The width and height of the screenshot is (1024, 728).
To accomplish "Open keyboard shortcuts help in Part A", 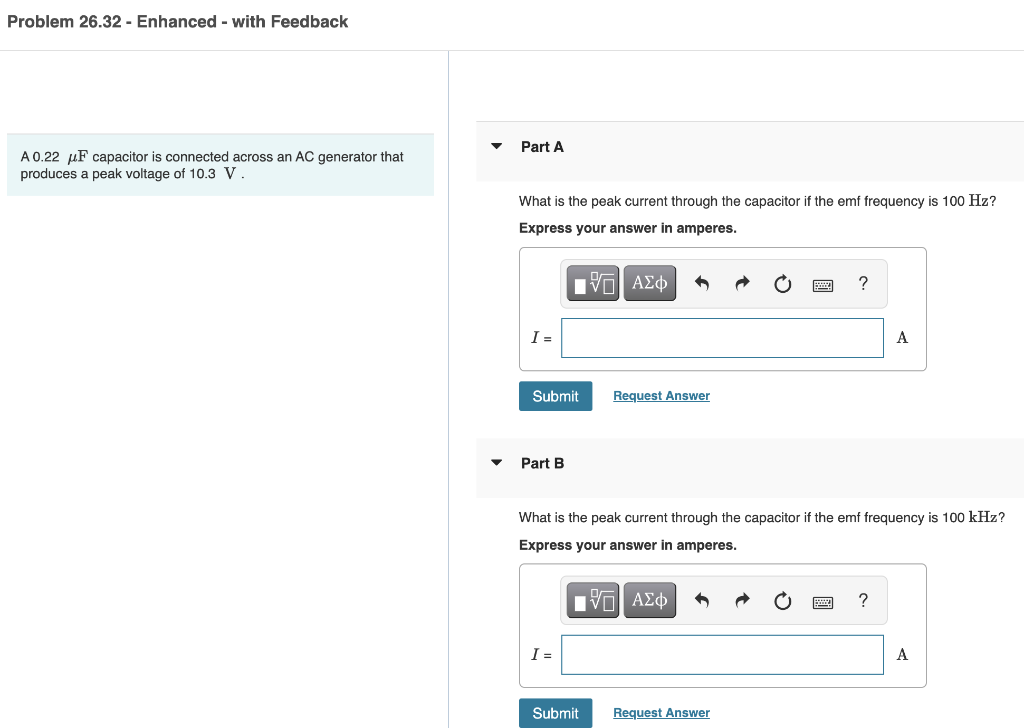I will pos(822,283).
